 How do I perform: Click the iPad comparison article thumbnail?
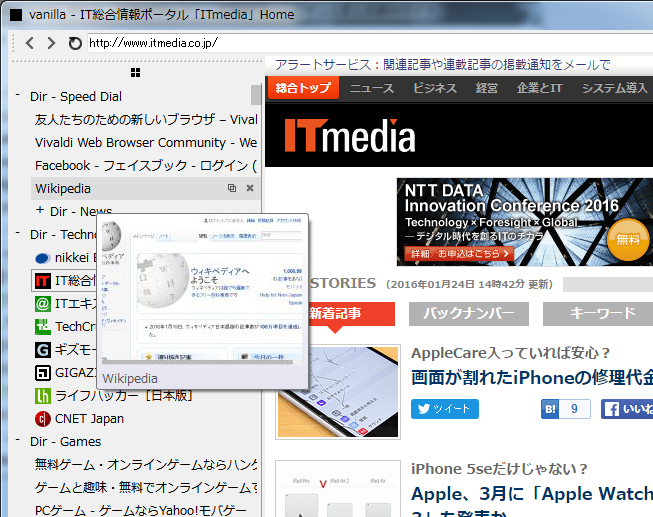pos(338,489)
